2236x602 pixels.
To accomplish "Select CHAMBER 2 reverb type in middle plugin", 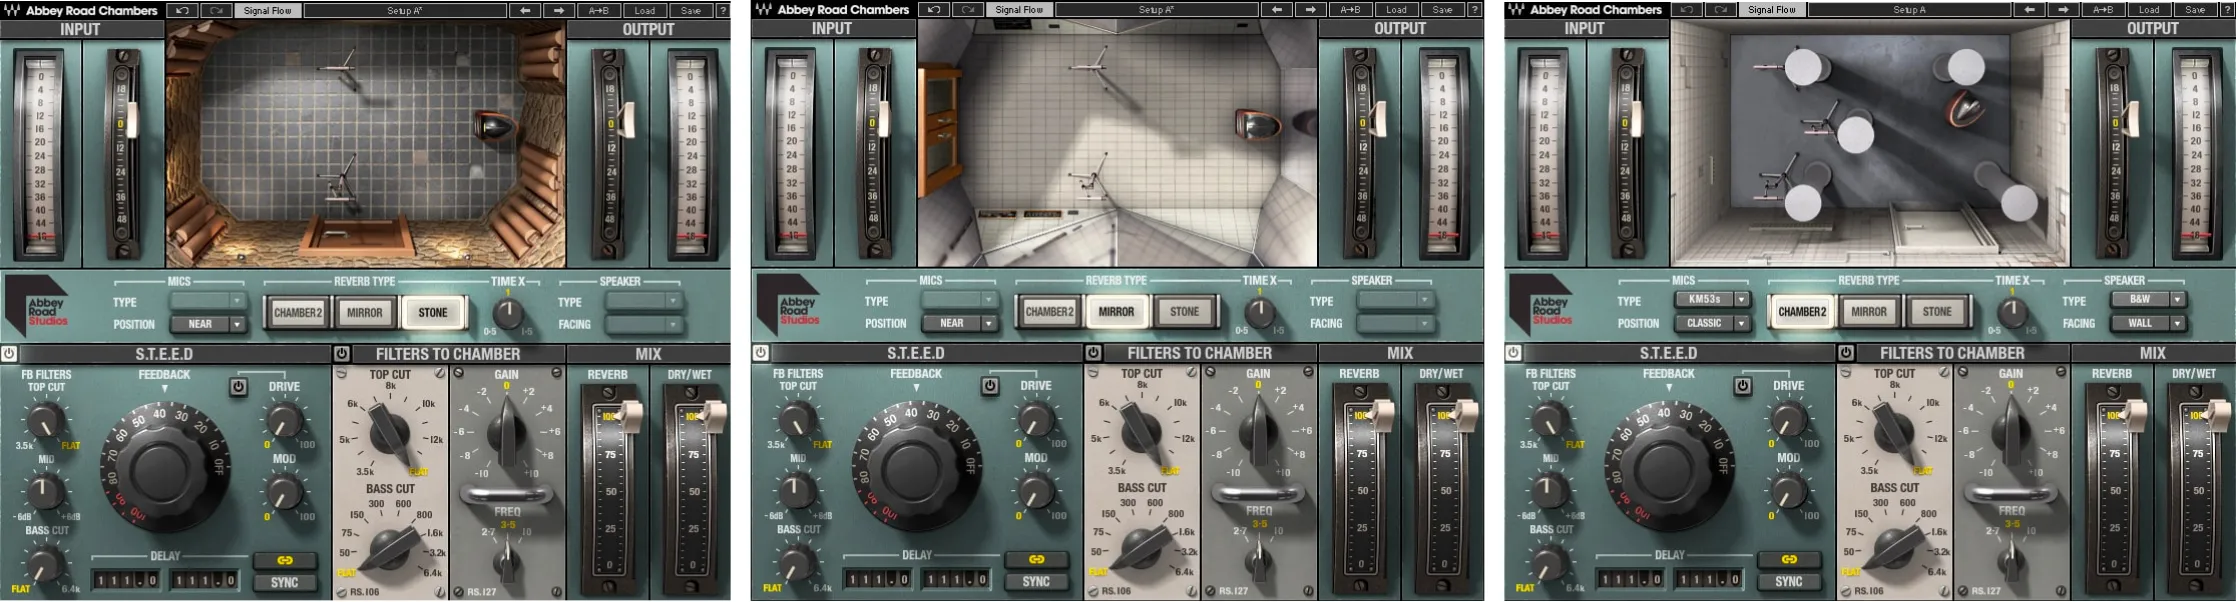I will click(x=1050, y=312).
